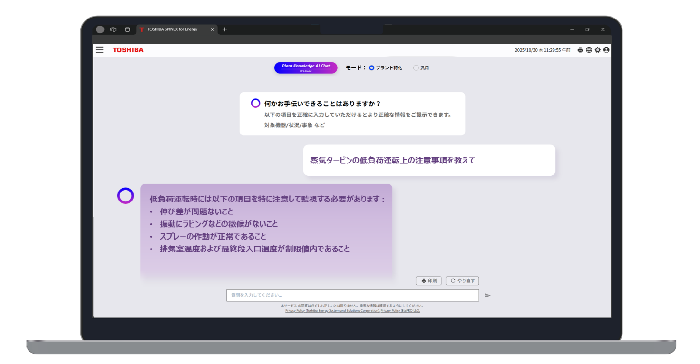Maximize the browser window

click(x=587, y=29)
